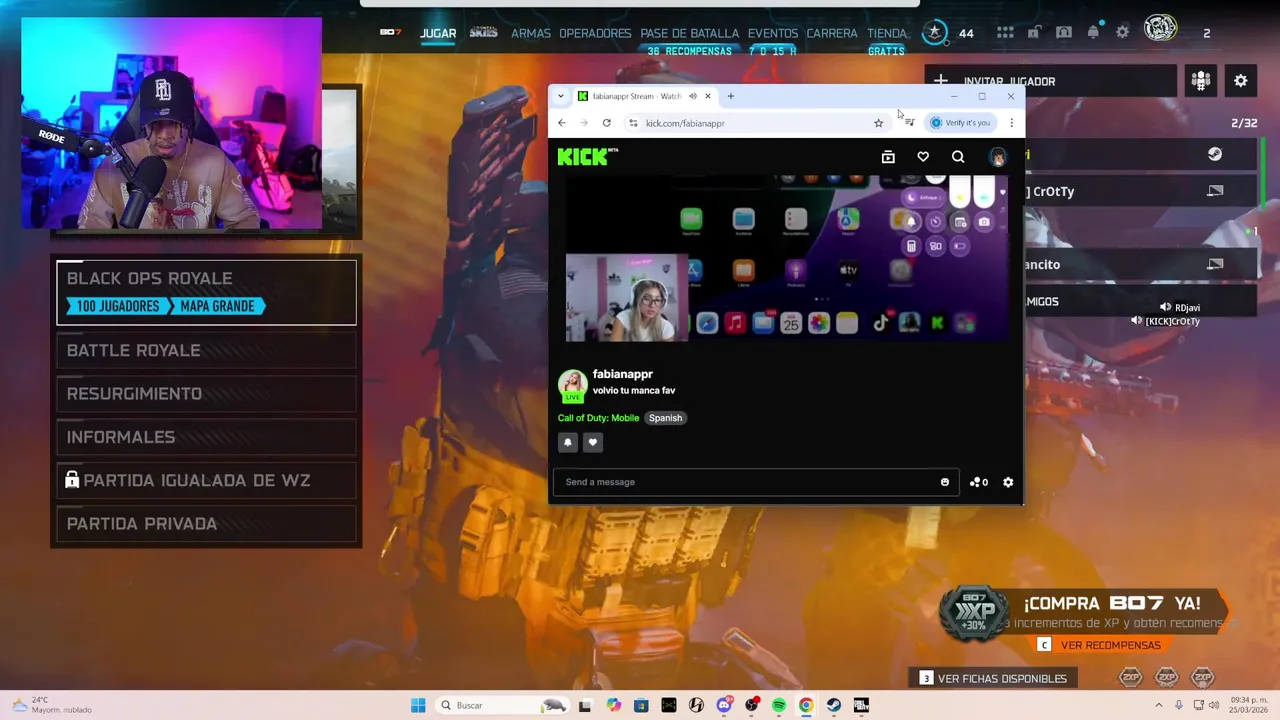Select BATTLE ROYALE mode
Image resolution: width=1280 pixels, height=720 pixels.
(206, 350)
